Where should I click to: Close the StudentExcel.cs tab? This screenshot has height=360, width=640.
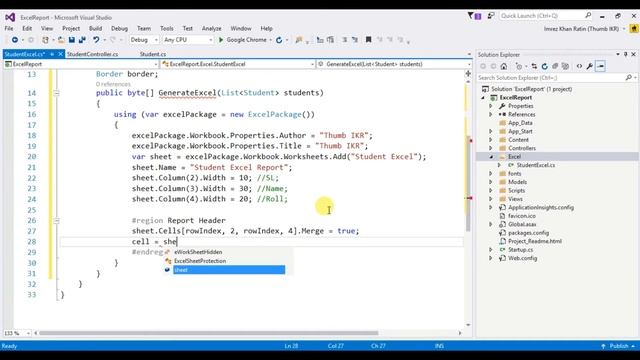coord(60,54)
